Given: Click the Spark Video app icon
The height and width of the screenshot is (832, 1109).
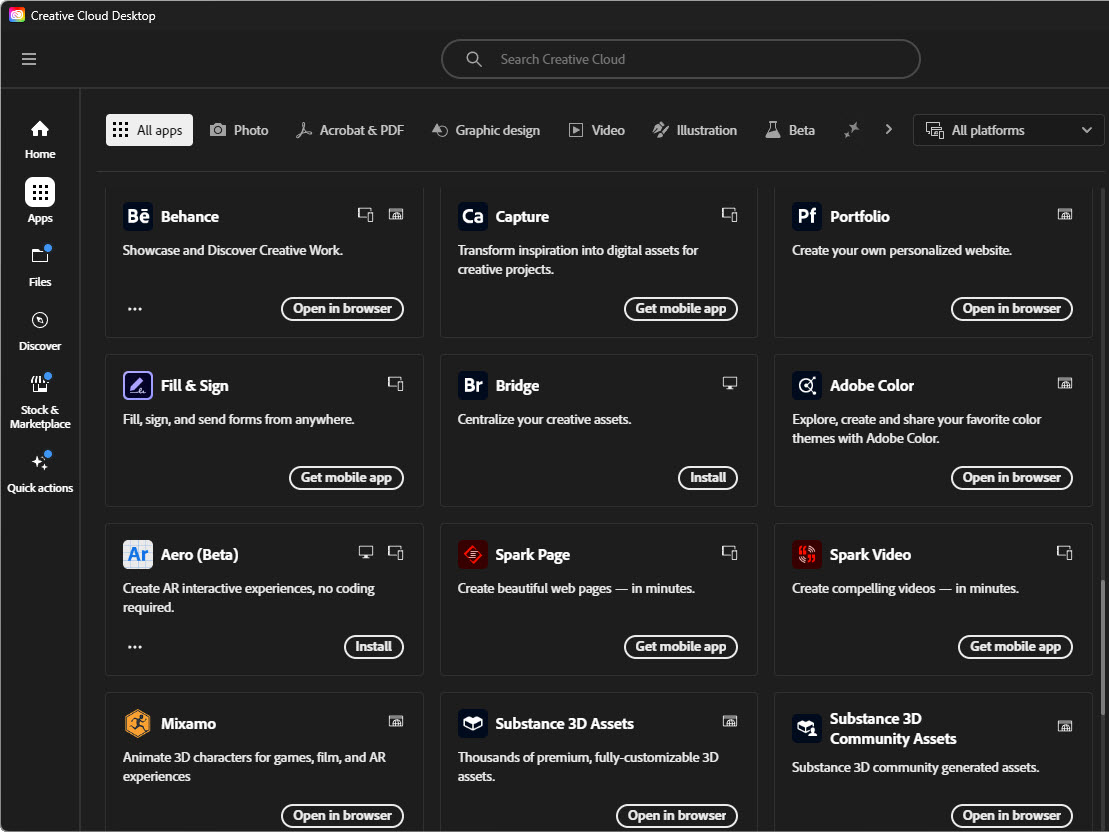Looking at the screenshot, I should click(806, 554).
